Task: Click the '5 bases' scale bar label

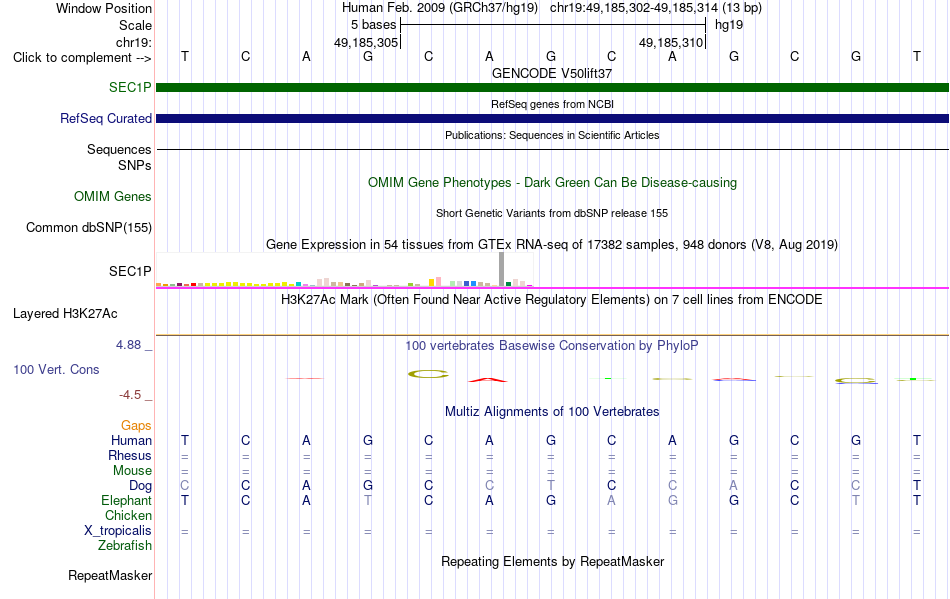Action: (x=373, y=25)
